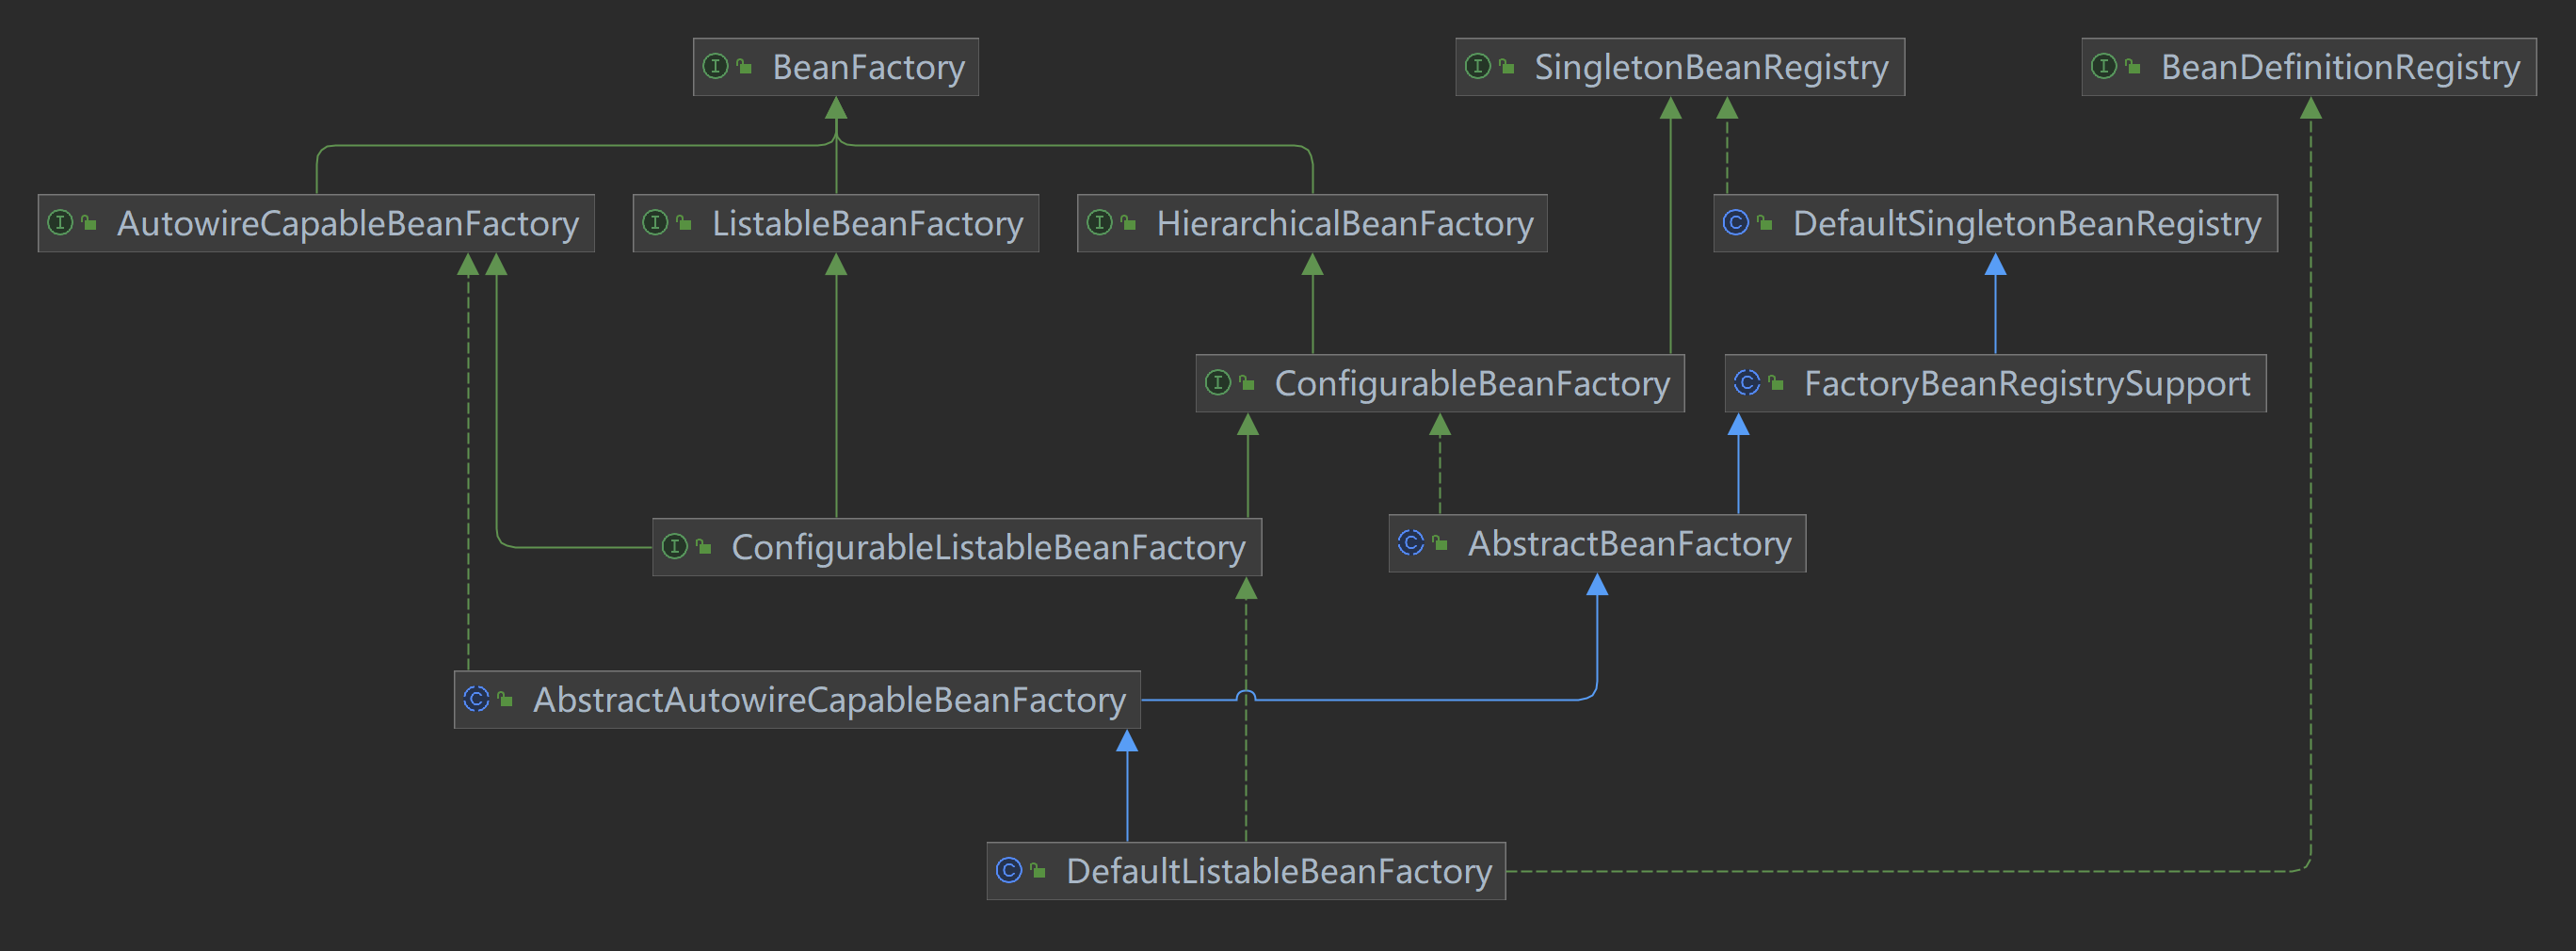
Task: Click the class icon beside DefaultSingletonBeanRegistry
Action: pos(1735,223)
